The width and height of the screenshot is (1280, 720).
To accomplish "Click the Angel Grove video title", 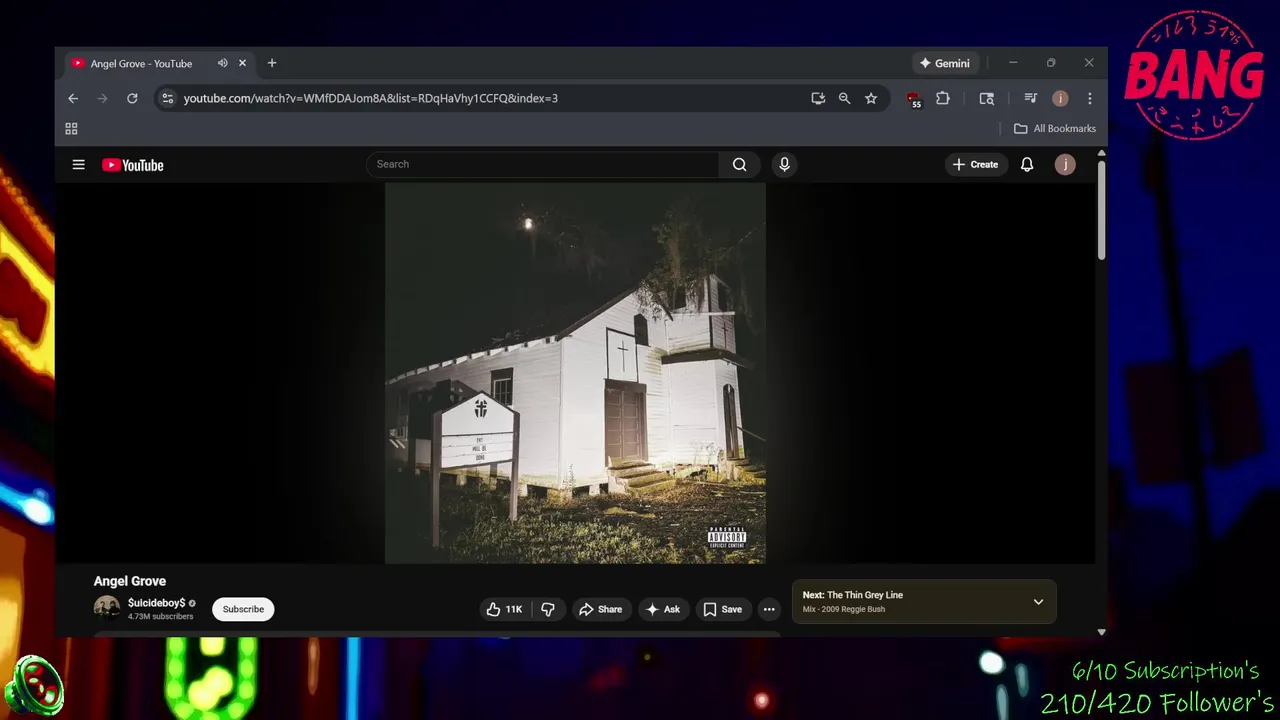I will click(x=130, y=581).
